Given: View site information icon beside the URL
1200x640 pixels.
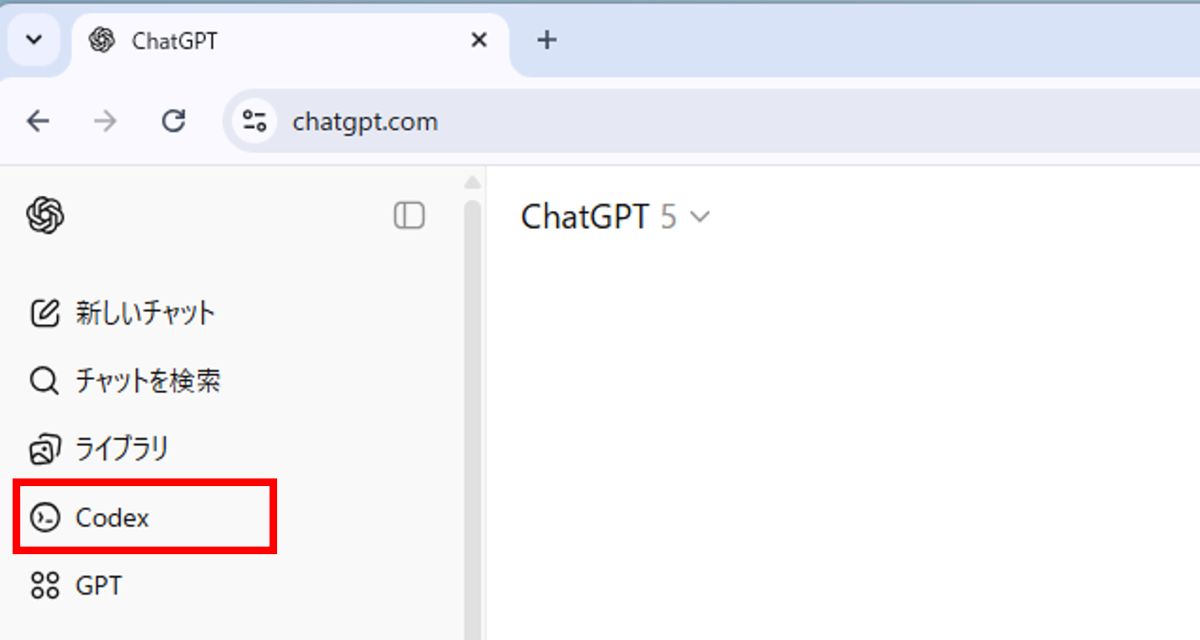Looking at the screenshot, I should point(255,122).
